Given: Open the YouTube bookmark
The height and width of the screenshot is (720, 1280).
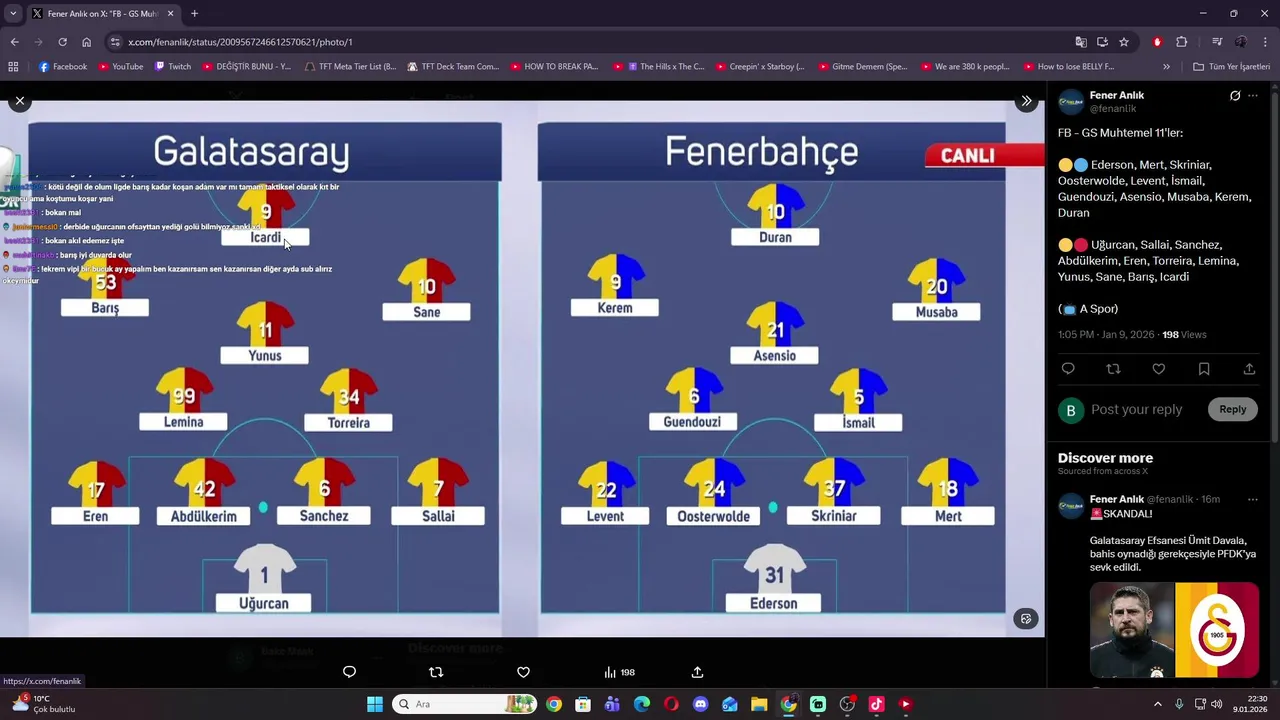Looking at the screenshot, I should pyautogui.click(x=120, y=67).
